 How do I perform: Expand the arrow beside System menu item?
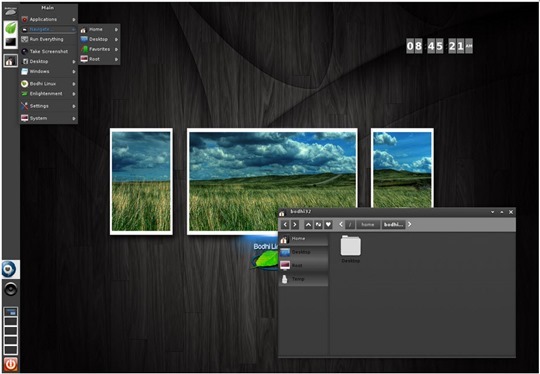(x=74, y=118)
